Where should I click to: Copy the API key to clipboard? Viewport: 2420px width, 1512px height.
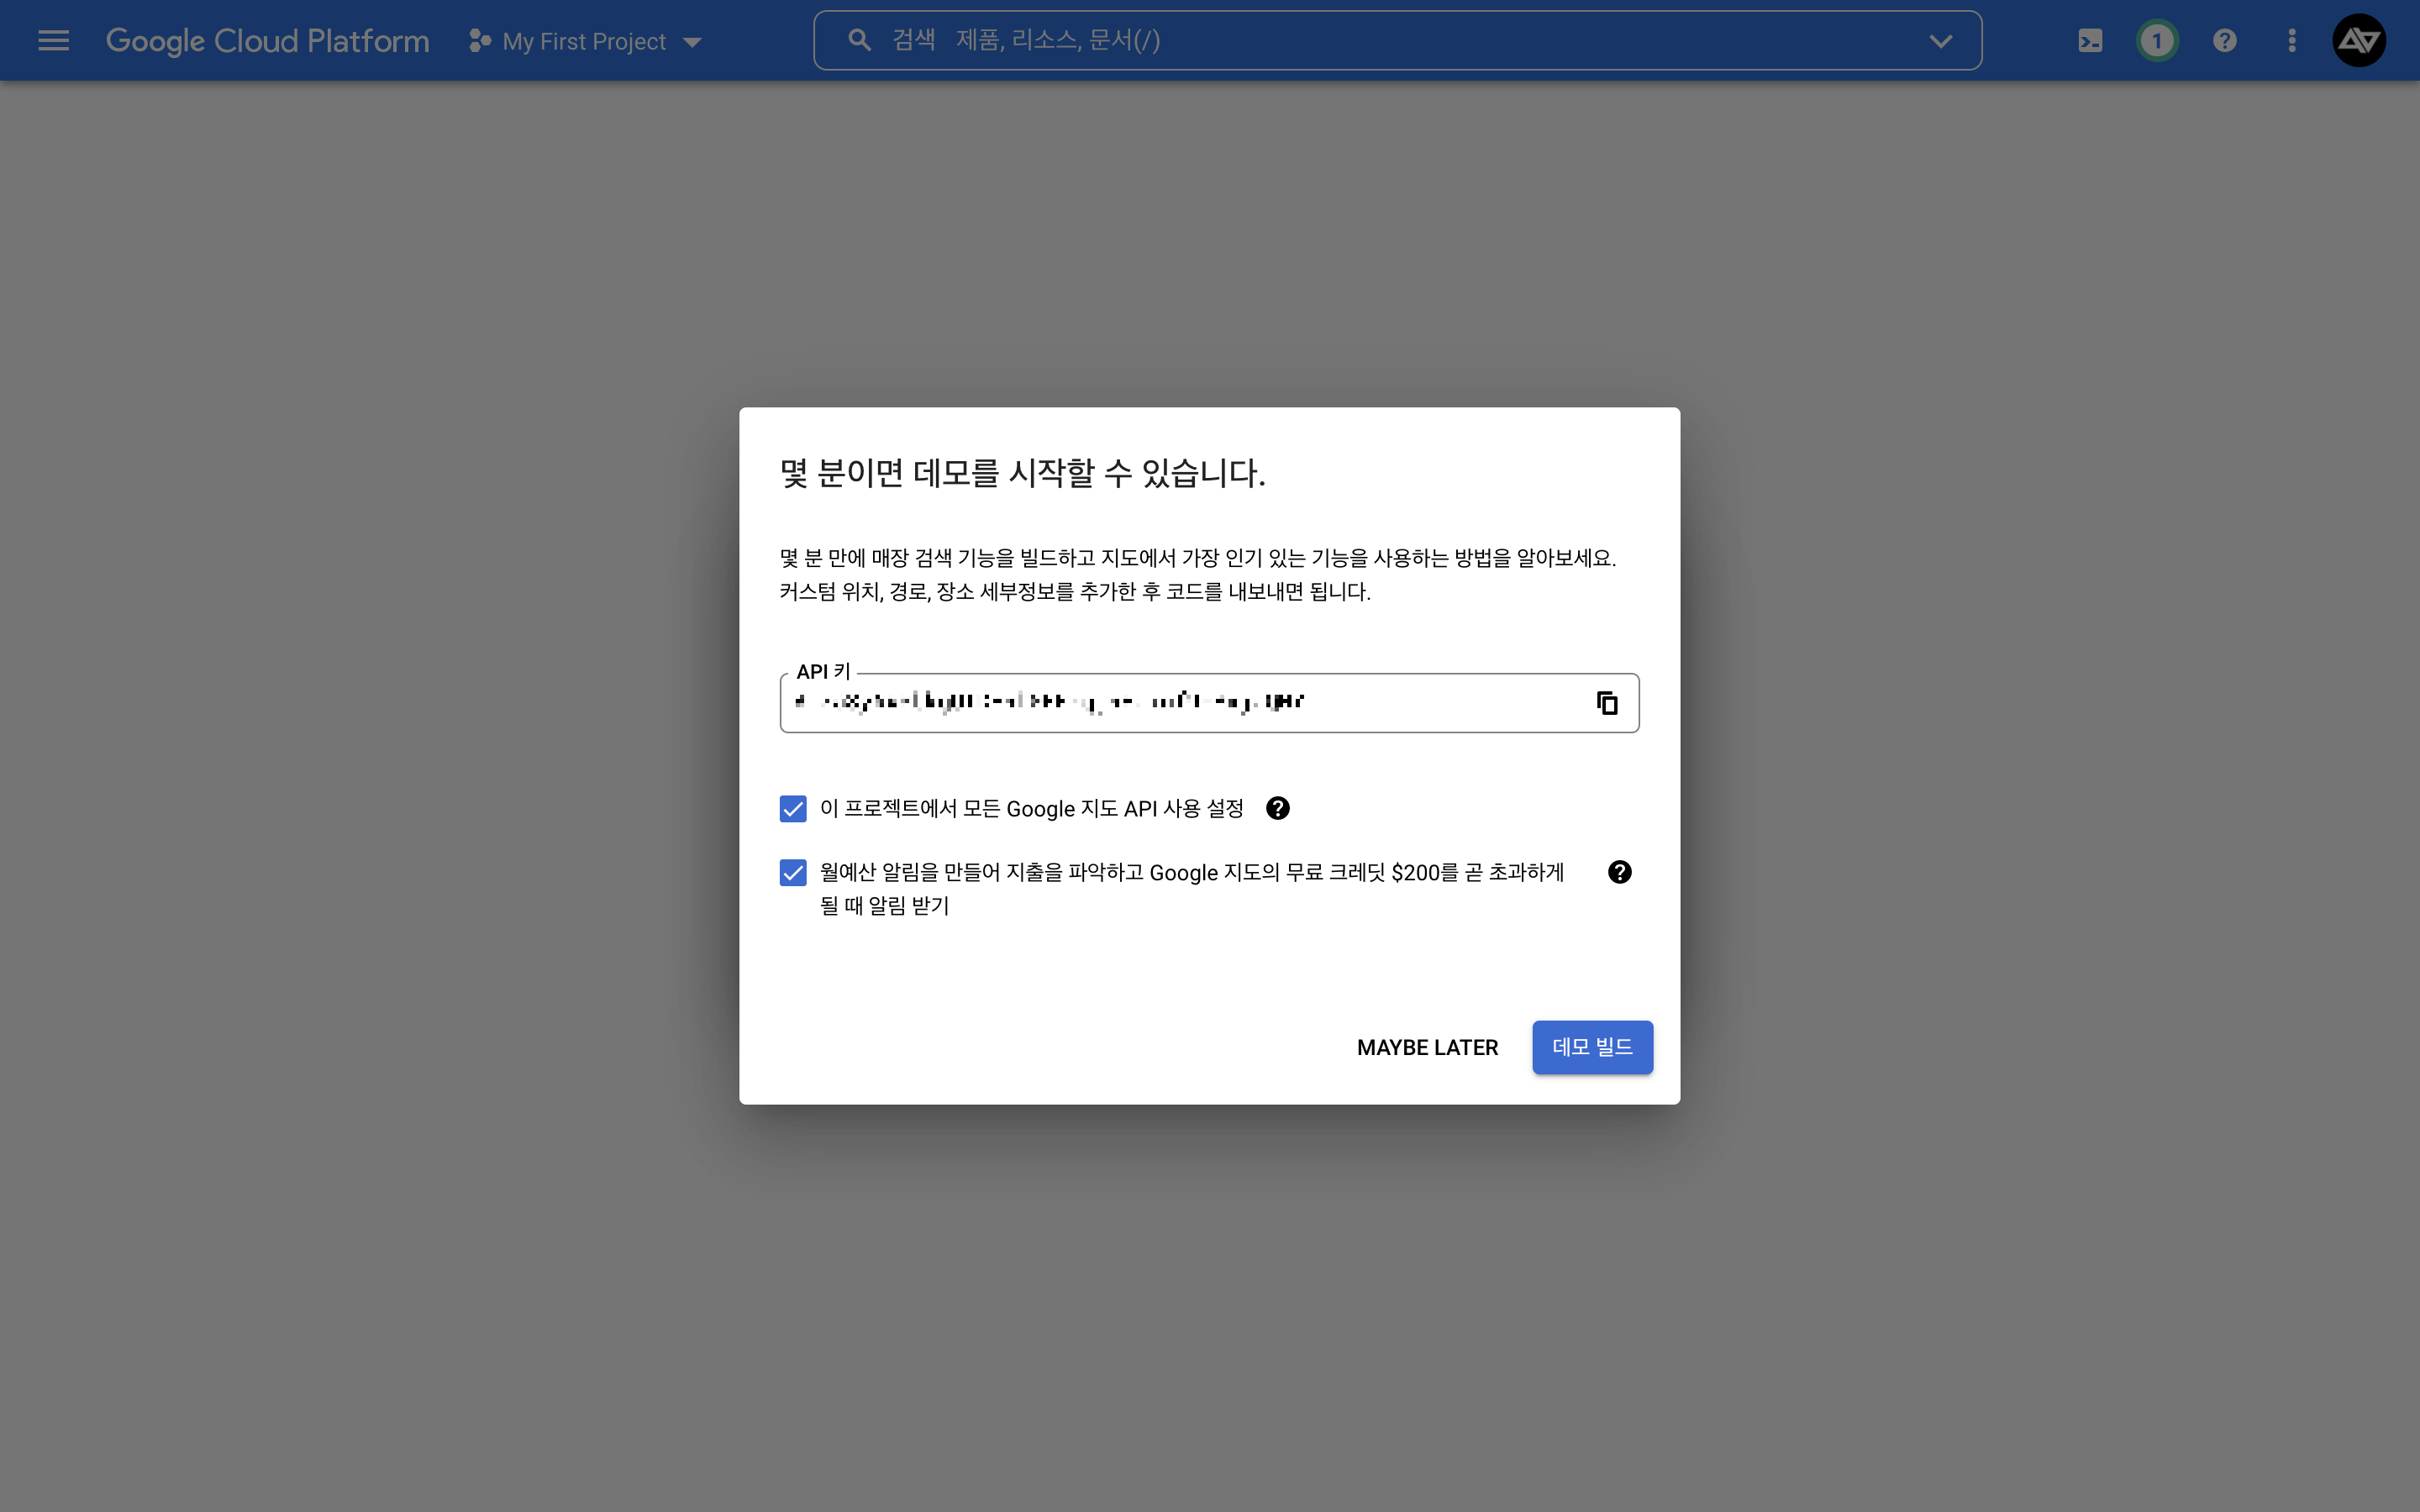click(1607, 703)
